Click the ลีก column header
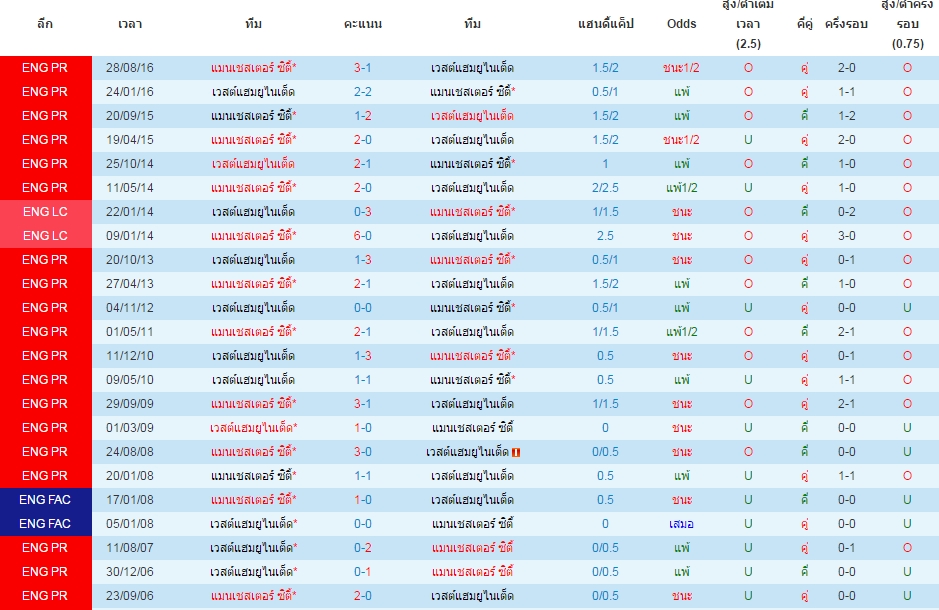This screenshot has width=939, height=610. tap(45, 24)
